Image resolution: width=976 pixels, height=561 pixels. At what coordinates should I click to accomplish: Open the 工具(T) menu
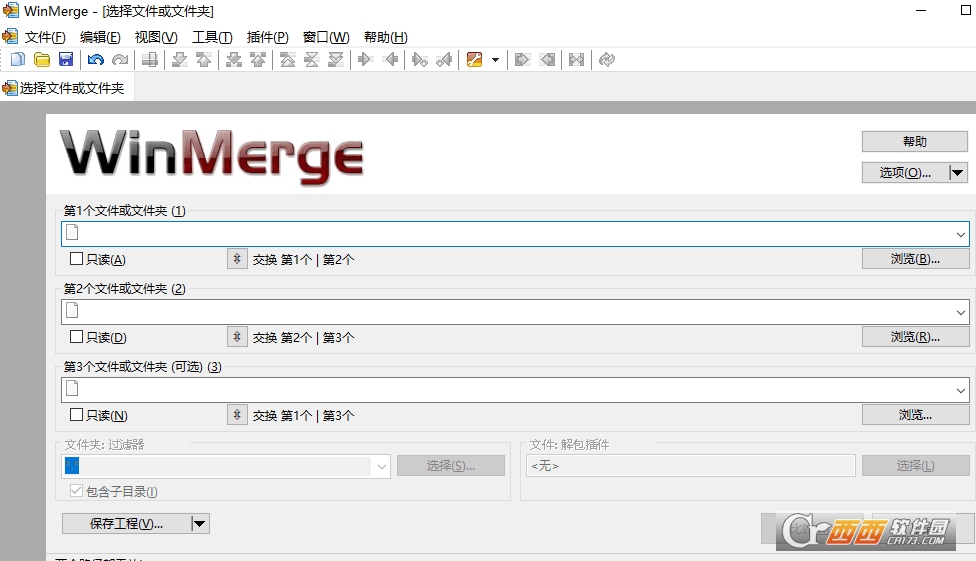(x=212, y=37)
